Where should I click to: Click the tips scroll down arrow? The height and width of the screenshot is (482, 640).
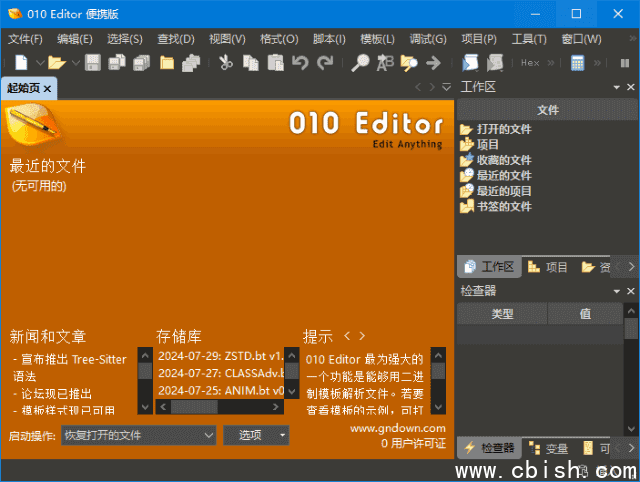[x=438, y=407]
